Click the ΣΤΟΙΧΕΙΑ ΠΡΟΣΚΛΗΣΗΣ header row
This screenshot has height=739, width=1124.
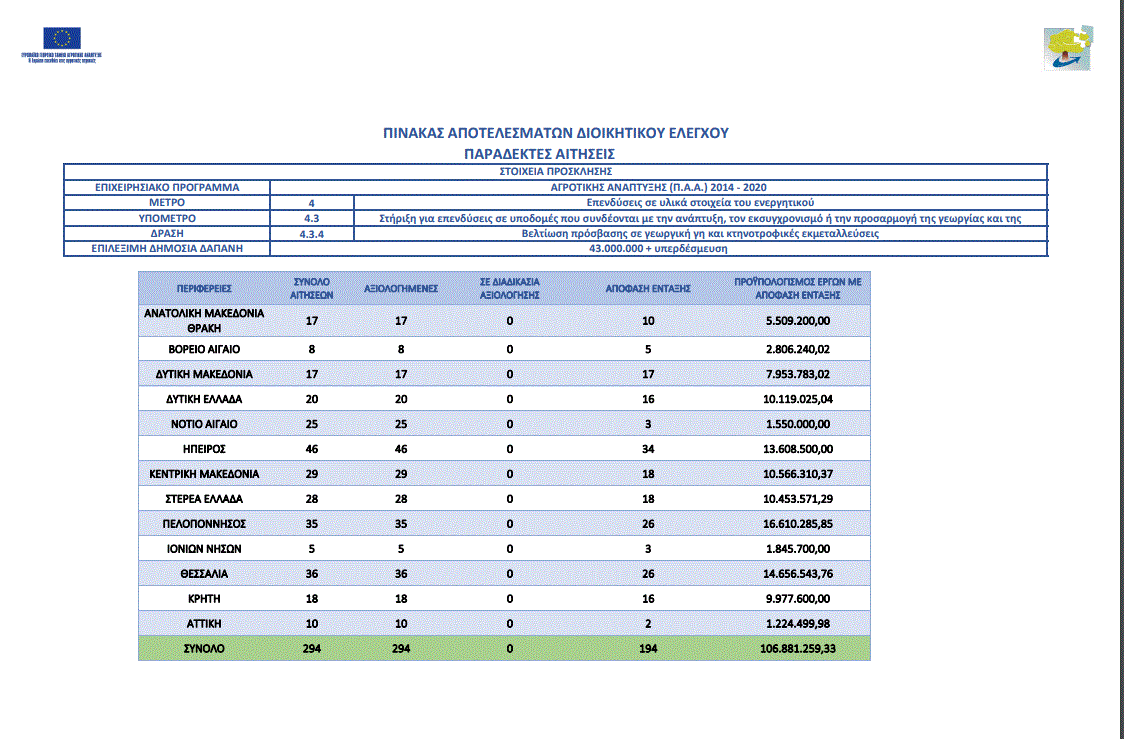coord(555,172)
